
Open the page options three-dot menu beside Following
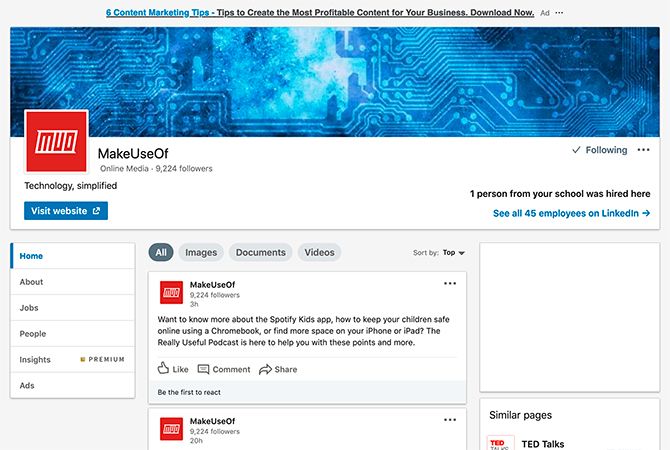coord(643,150)
